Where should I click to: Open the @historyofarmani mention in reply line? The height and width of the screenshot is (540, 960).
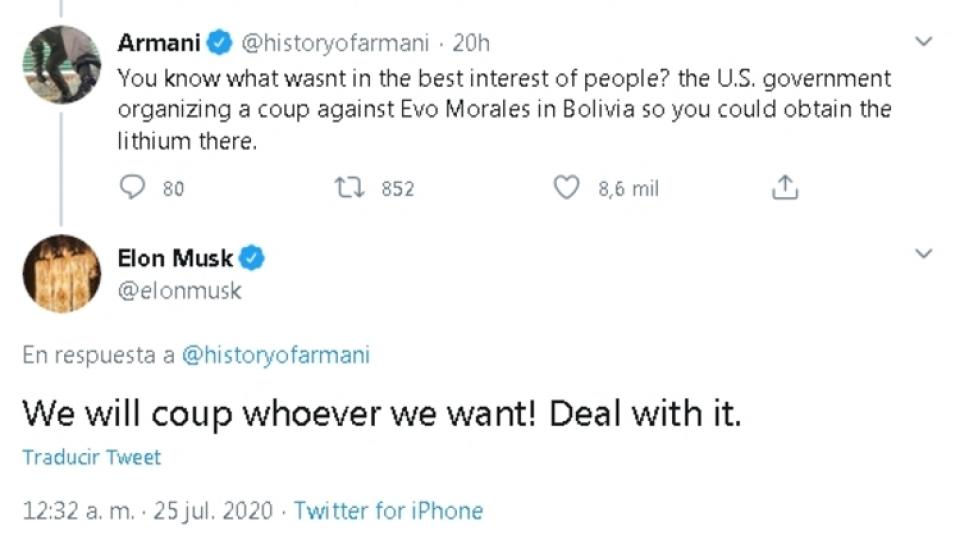275,356
